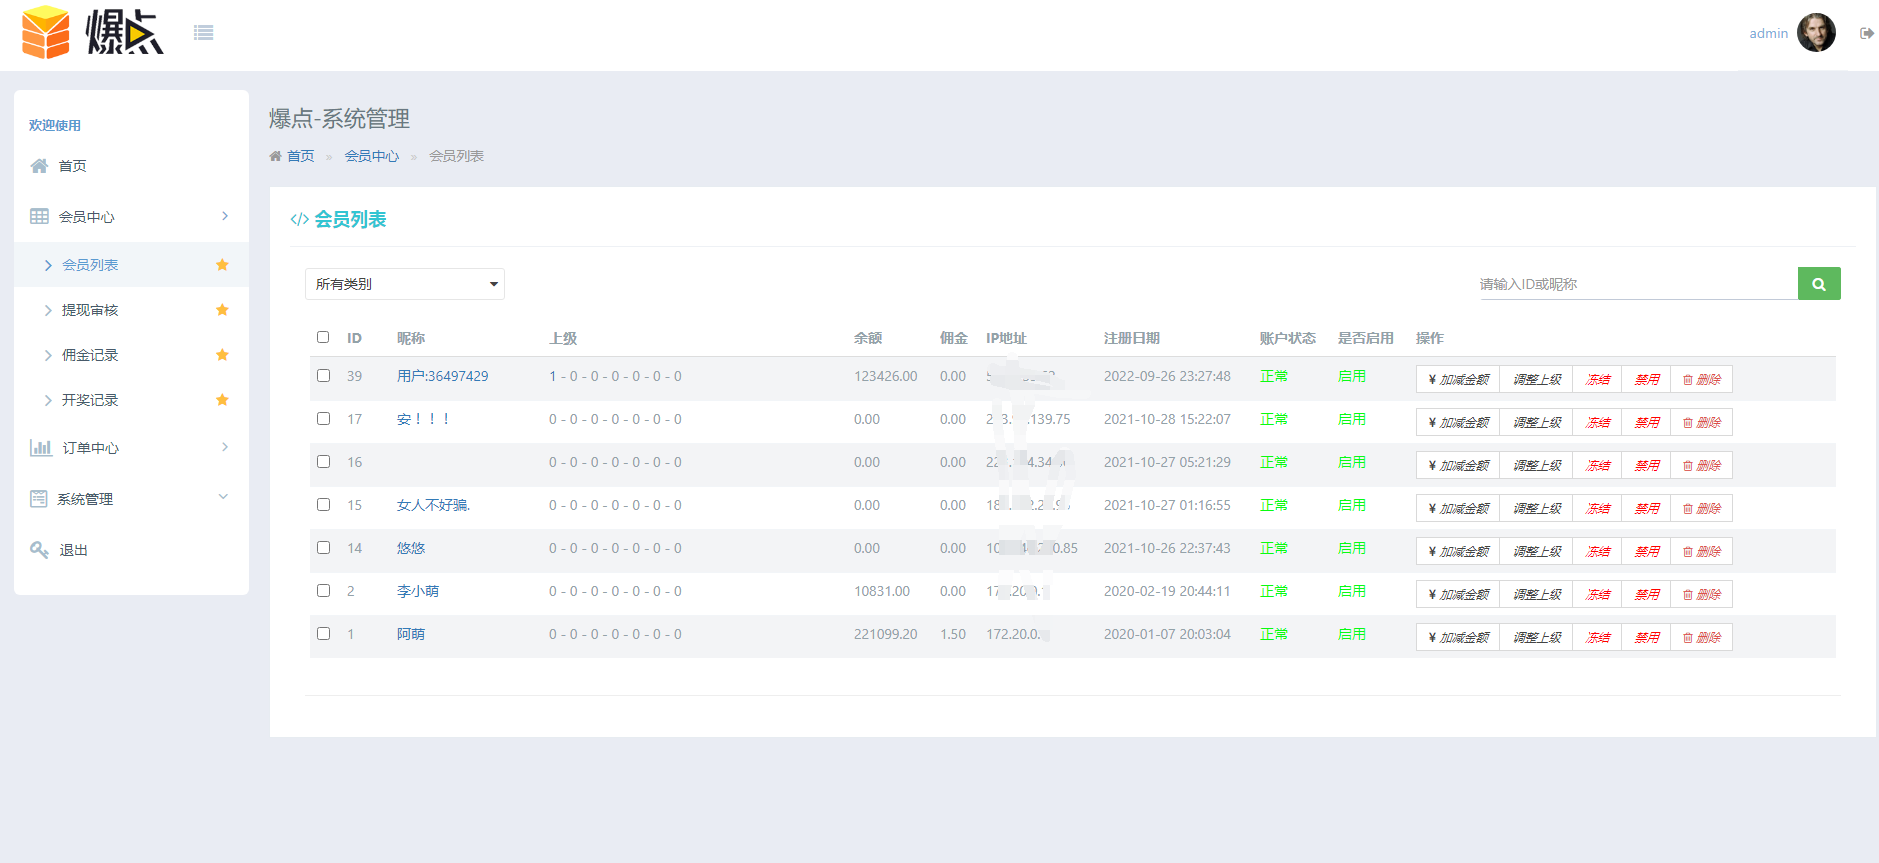Screen dimensions: 1879x863
Task: Click the home icon in sidebar
Action: pos(40,166)
